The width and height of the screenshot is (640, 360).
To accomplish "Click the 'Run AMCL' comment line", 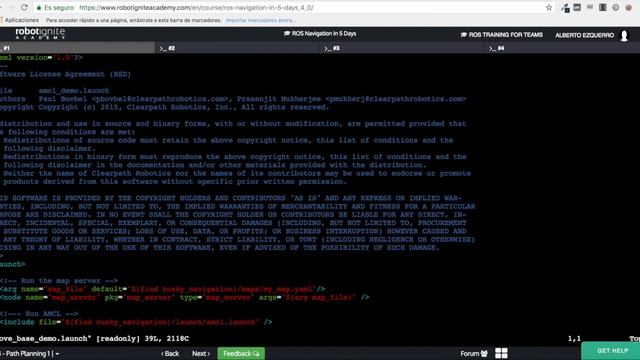I will coord(39,314).
